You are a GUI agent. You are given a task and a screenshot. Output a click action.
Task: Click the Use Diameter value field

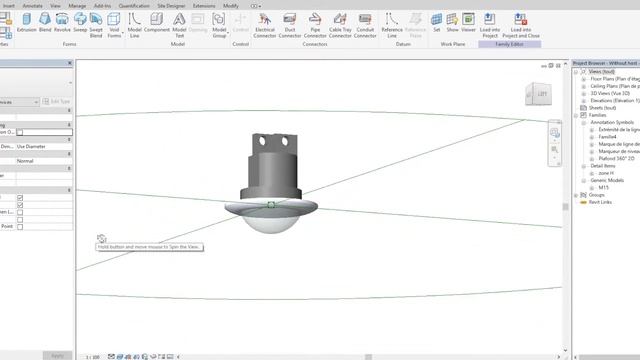click(x=44, y=146)
